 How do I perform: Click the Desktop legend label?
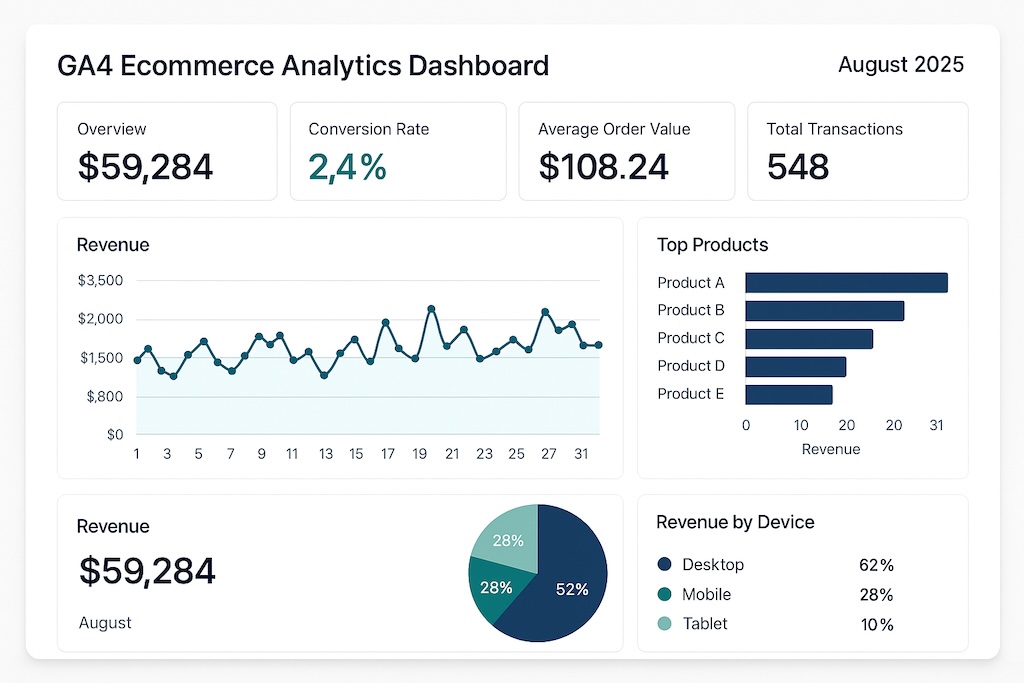pos(713,565)
